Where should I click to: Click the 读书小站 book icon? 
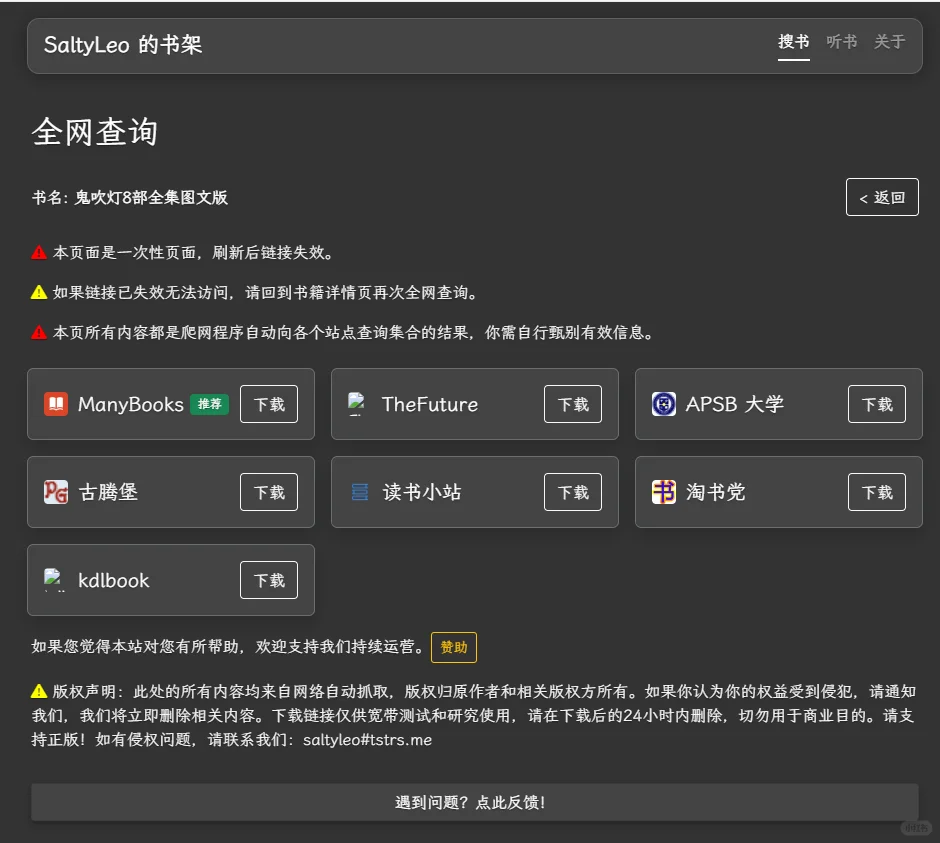(358, 492)
